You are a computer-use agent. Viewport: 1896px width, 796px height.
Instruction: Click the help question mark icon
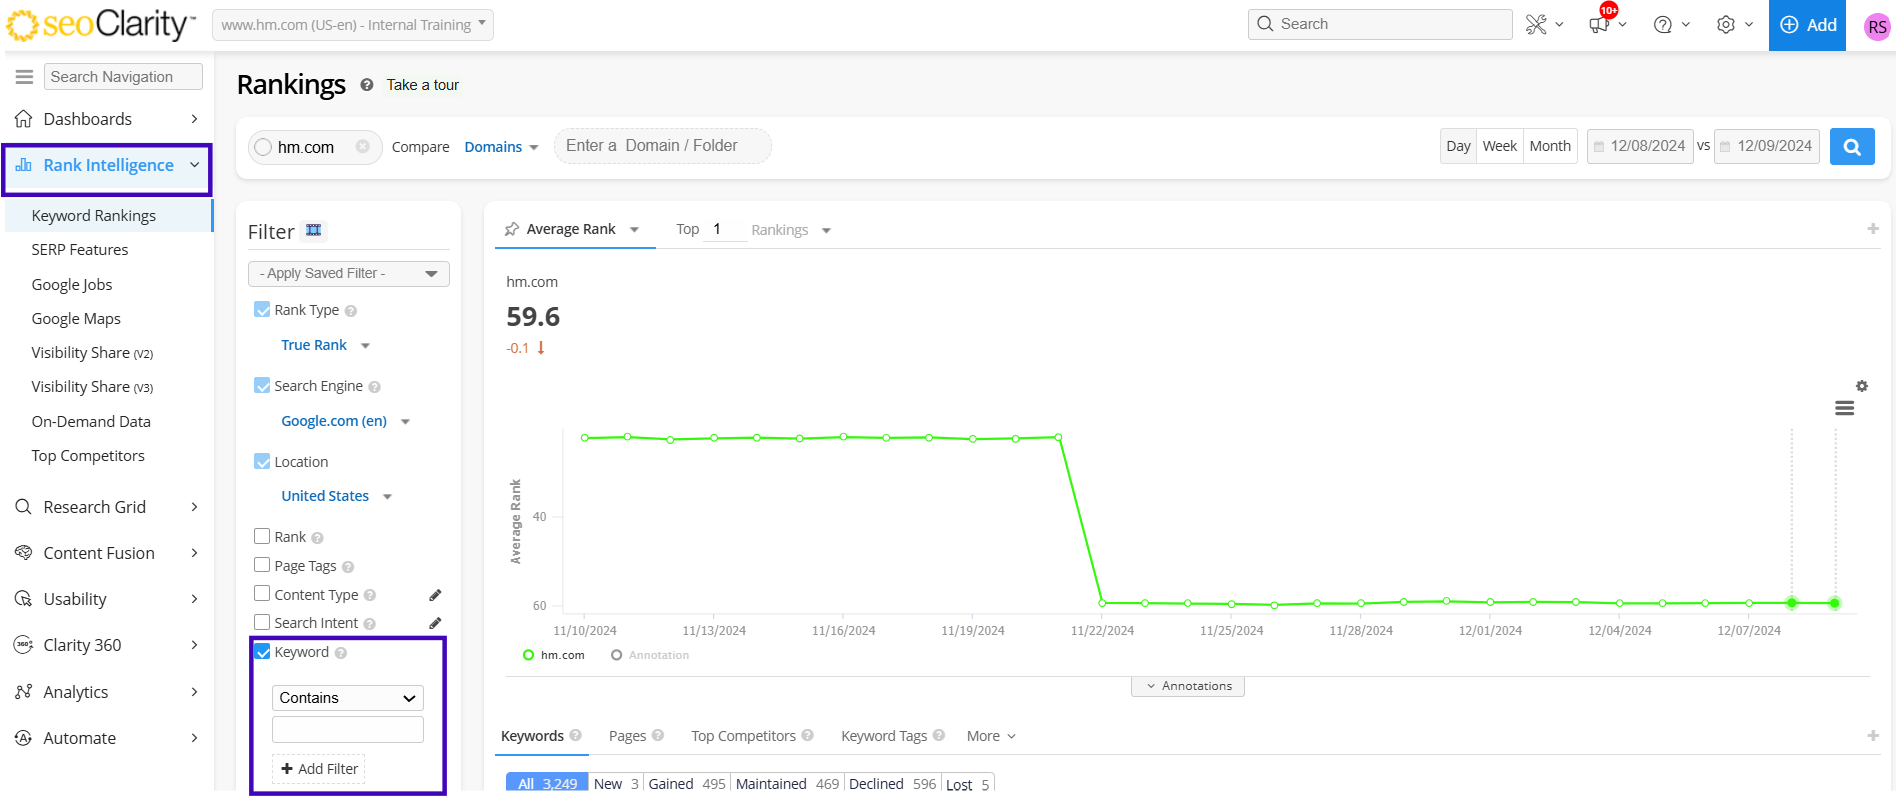click(1662, 25)
